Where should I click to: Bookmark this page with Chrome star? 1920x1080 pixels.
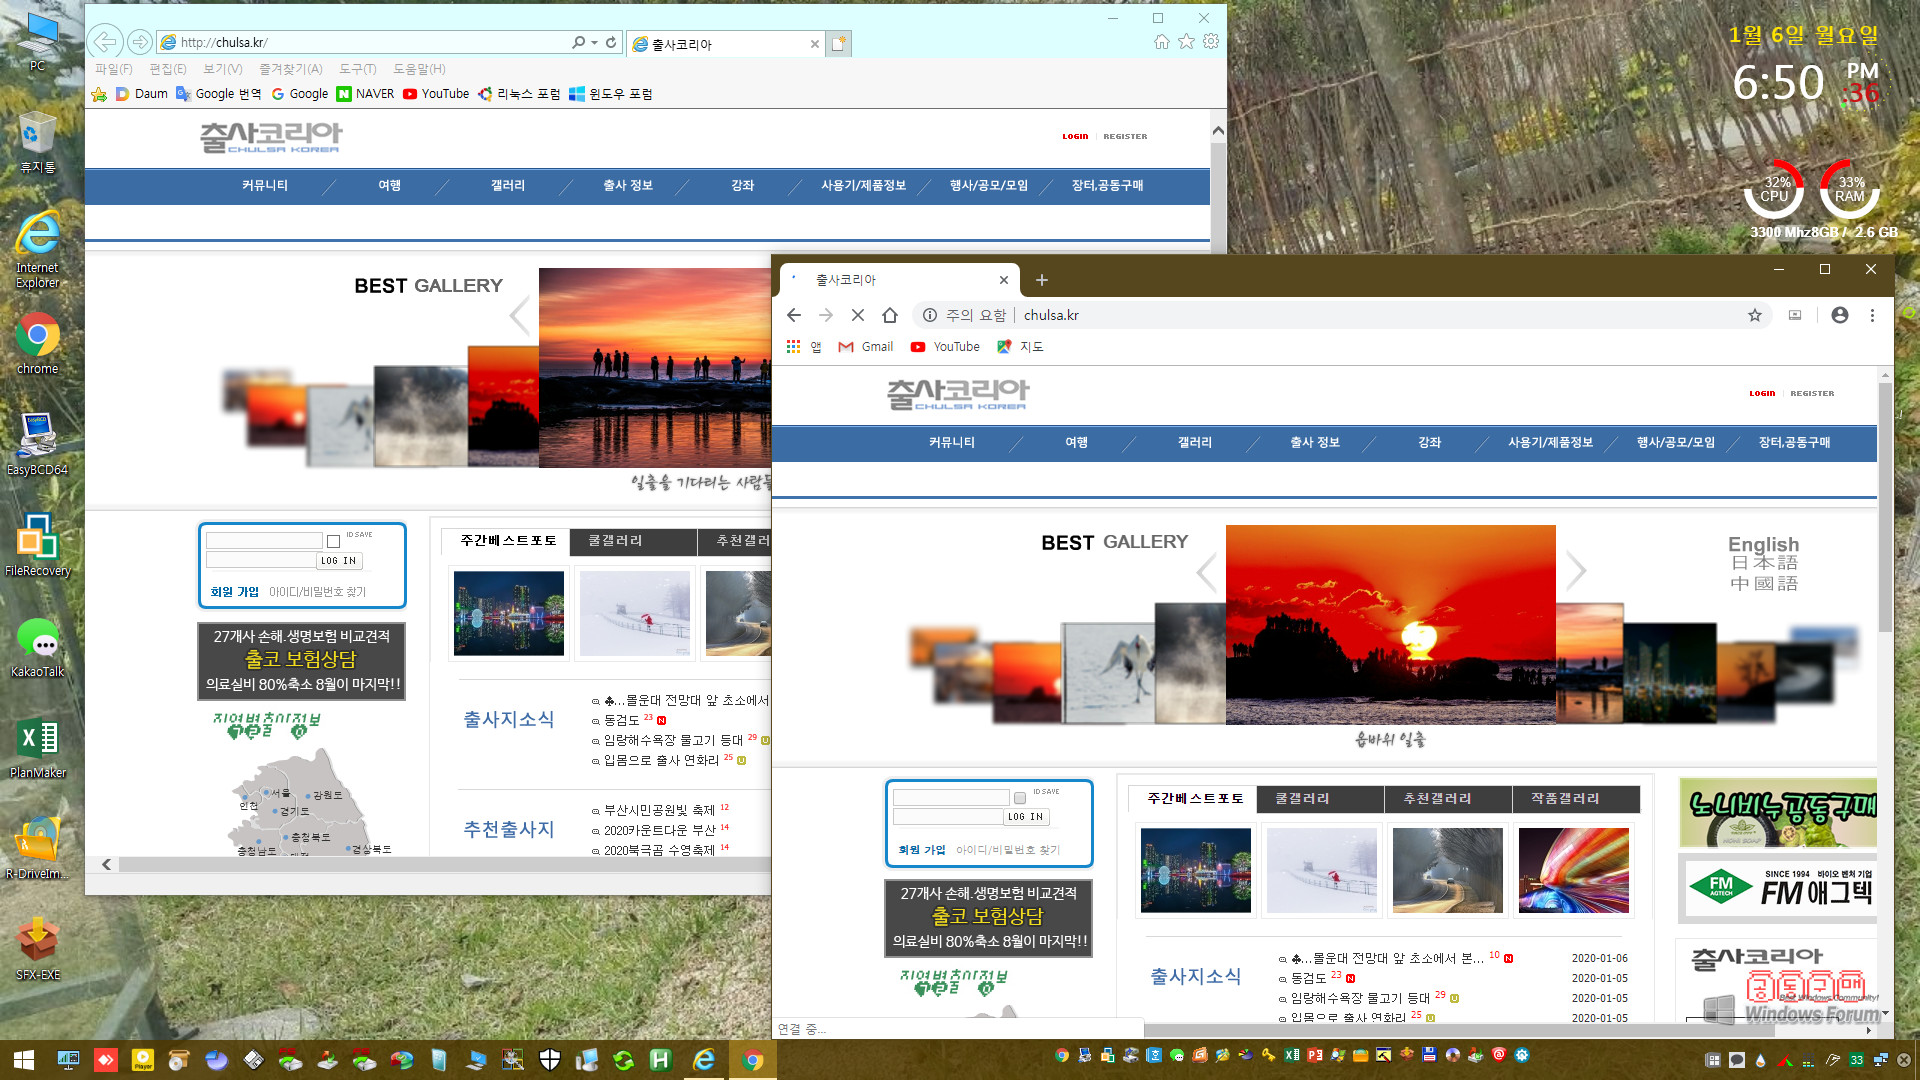(1755, 315)
